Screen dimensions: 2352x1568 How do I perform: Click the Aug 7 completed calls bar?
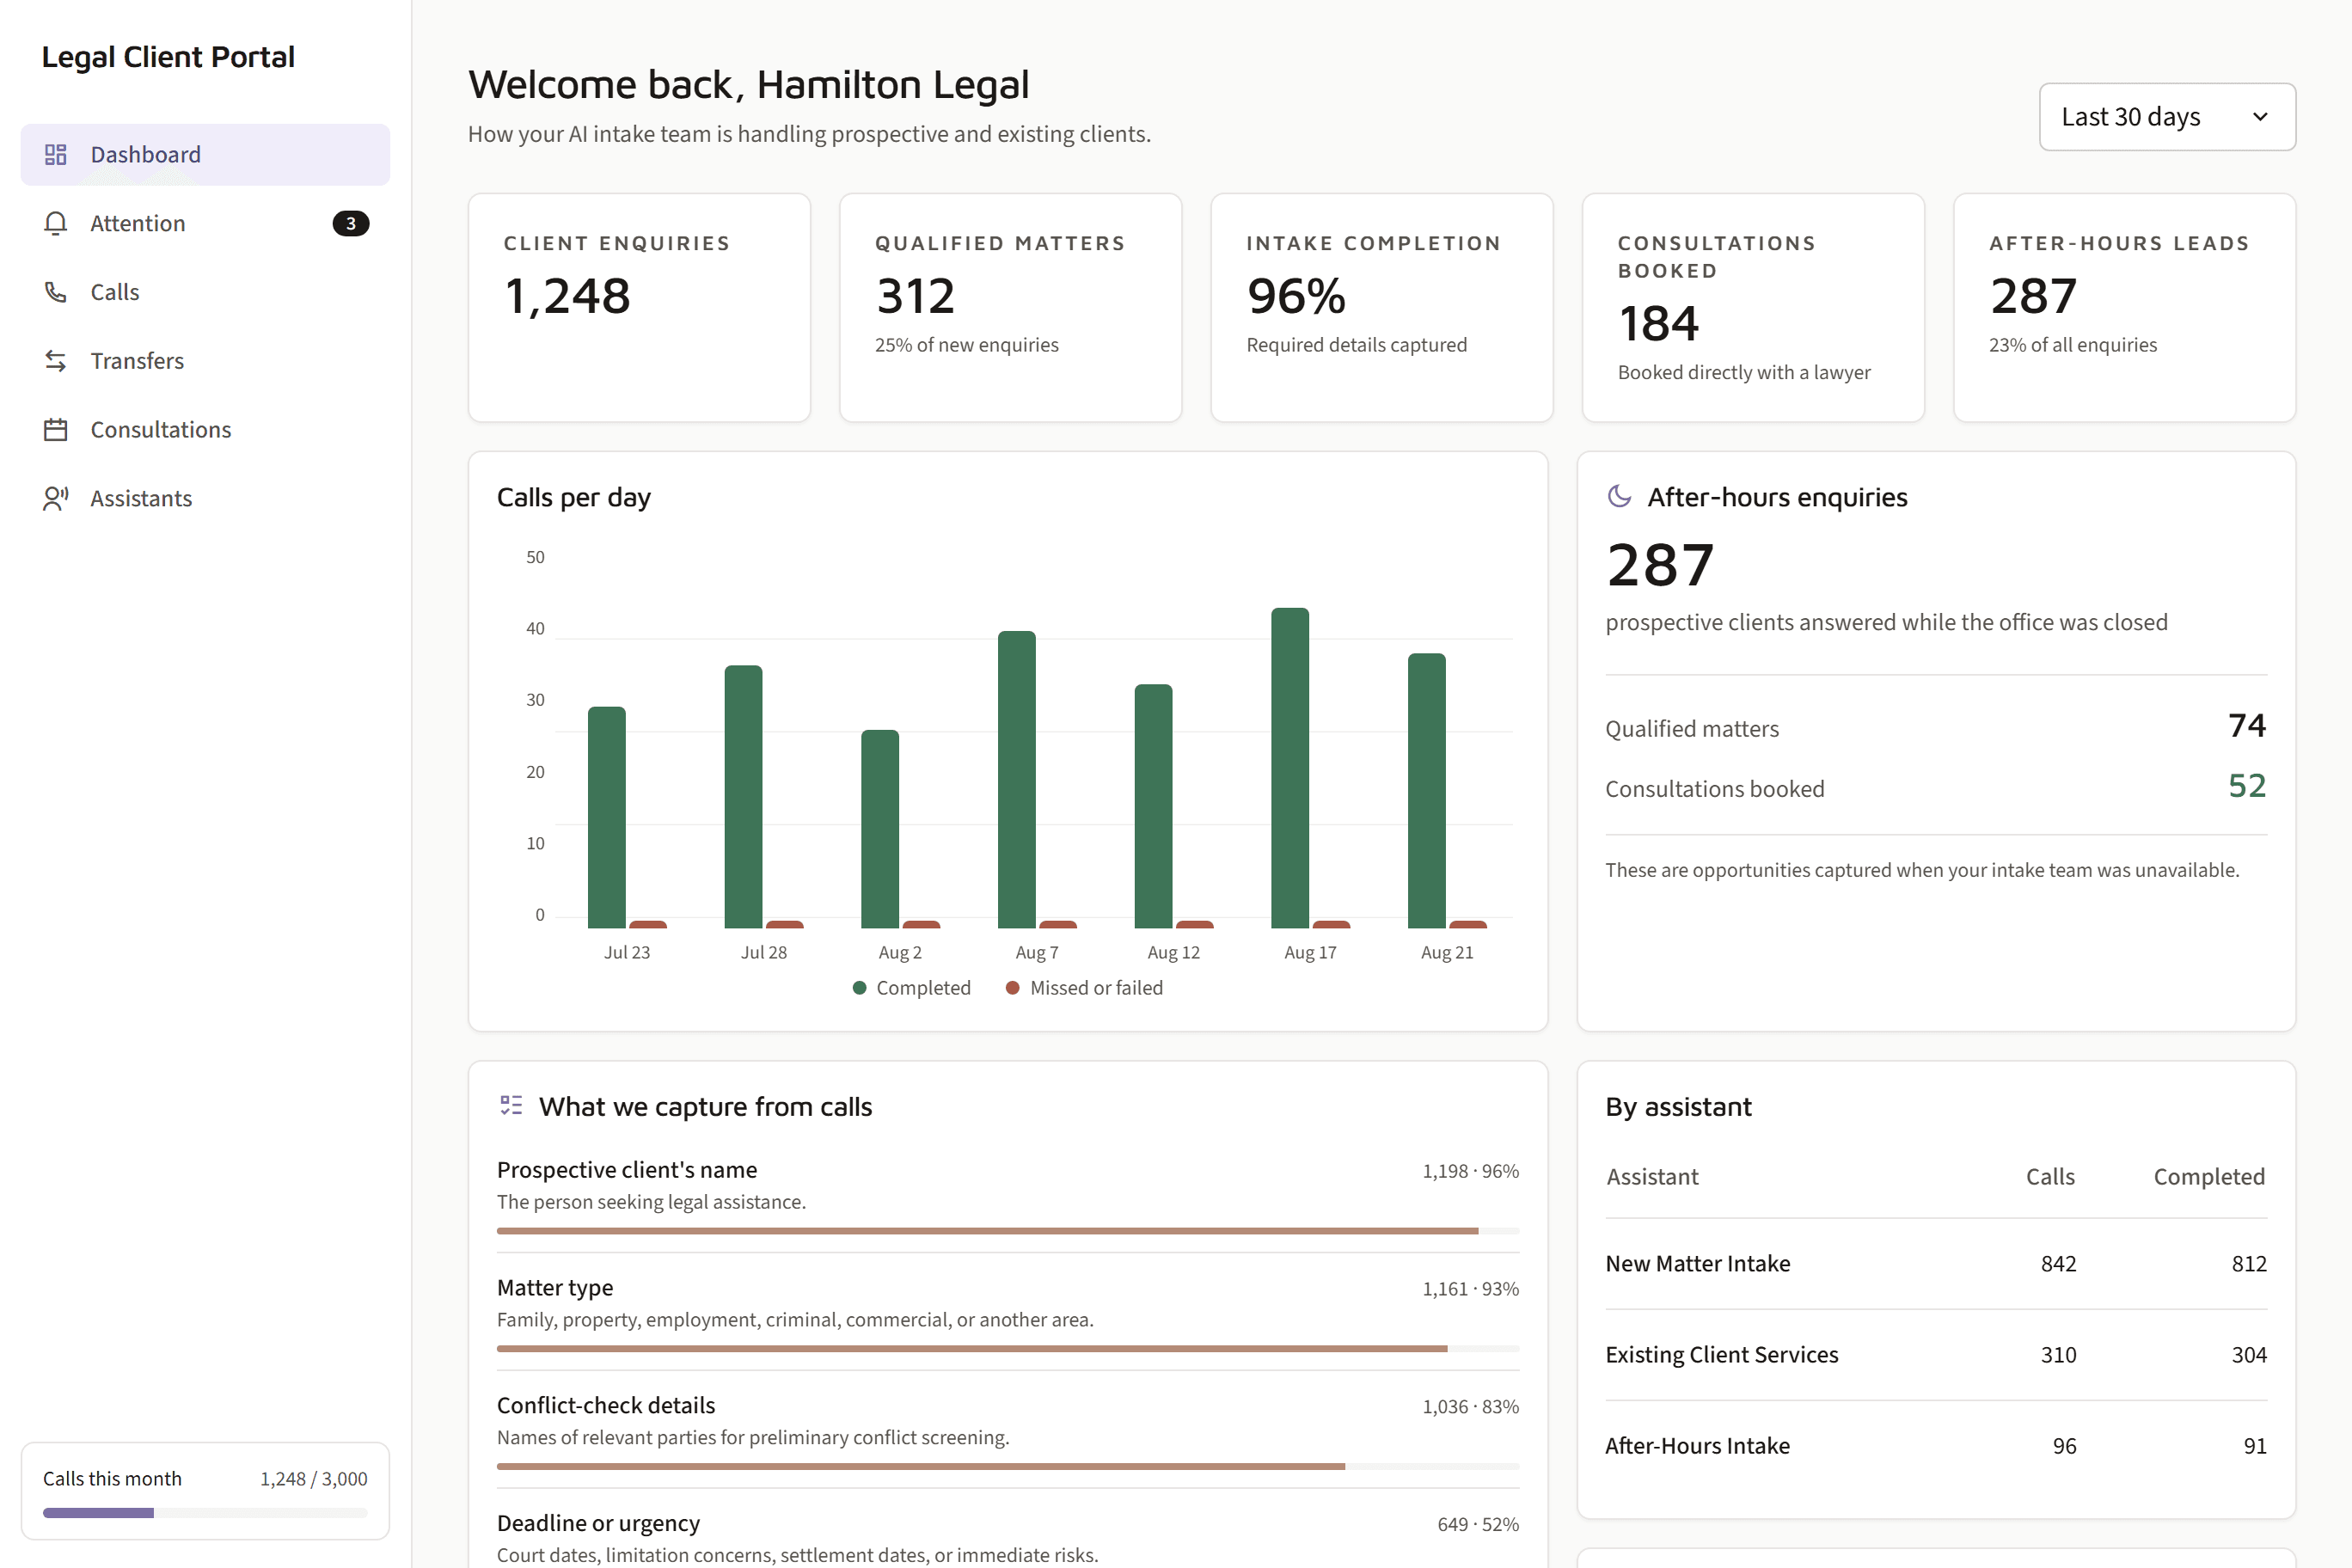click(x=1017, y=779)
